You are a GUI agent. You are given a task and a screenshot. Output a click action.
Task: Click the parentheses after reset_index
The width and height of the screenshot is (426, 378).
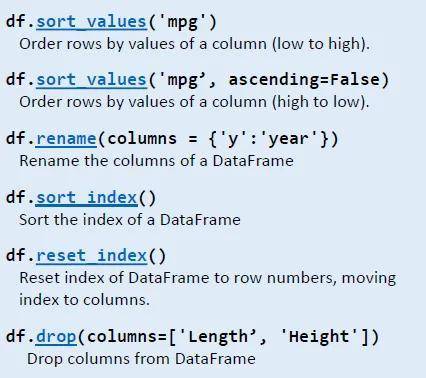[x=157, y=256]
